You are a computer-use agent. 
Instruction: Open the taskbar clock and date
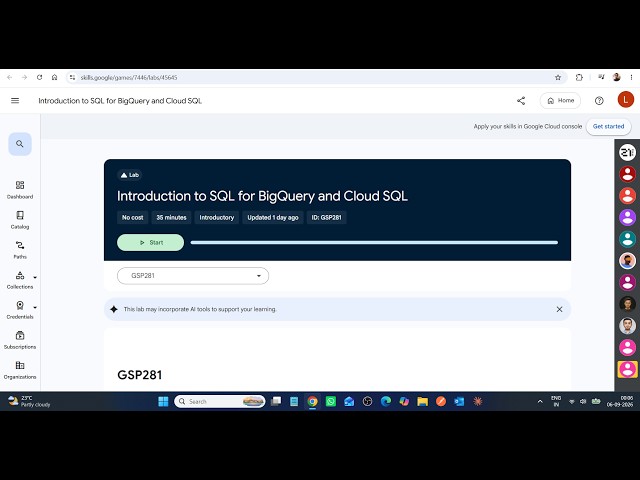(620, 402)
